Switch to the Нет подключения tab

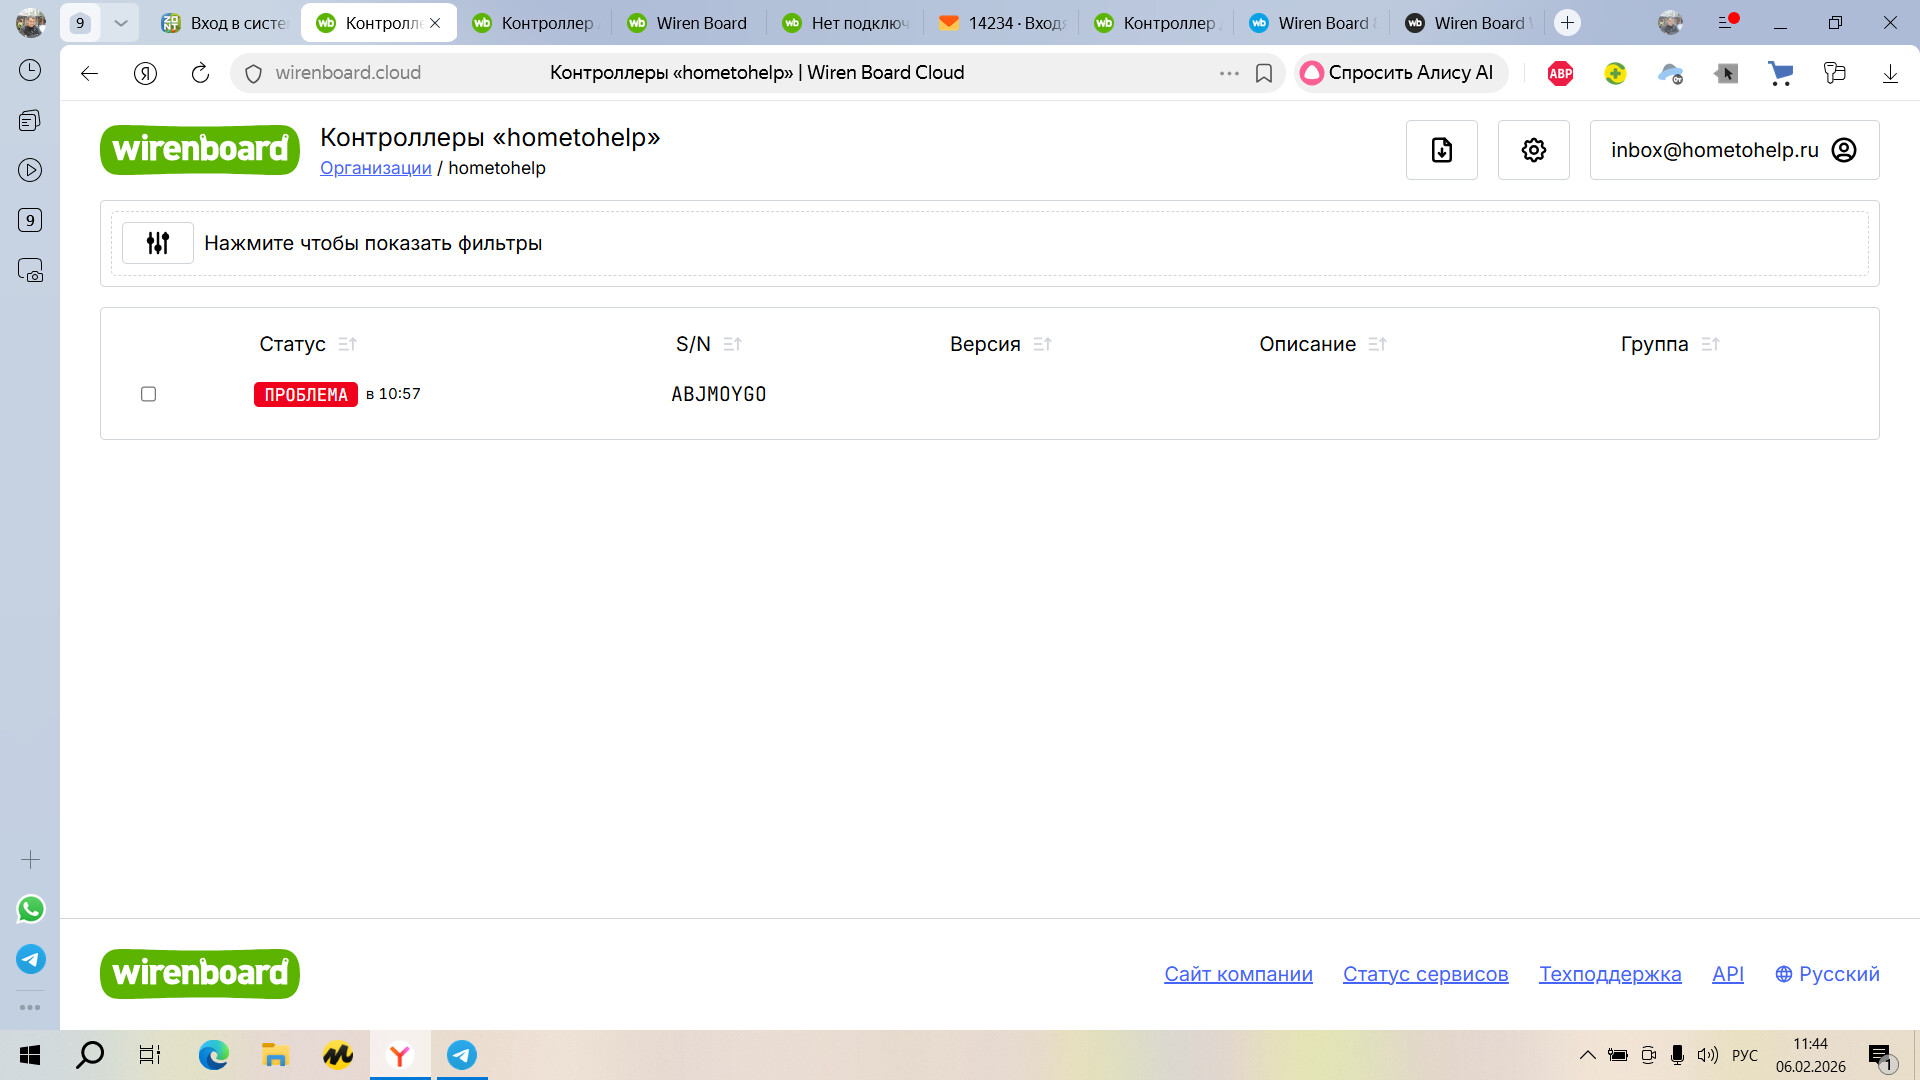click(846, 23)
